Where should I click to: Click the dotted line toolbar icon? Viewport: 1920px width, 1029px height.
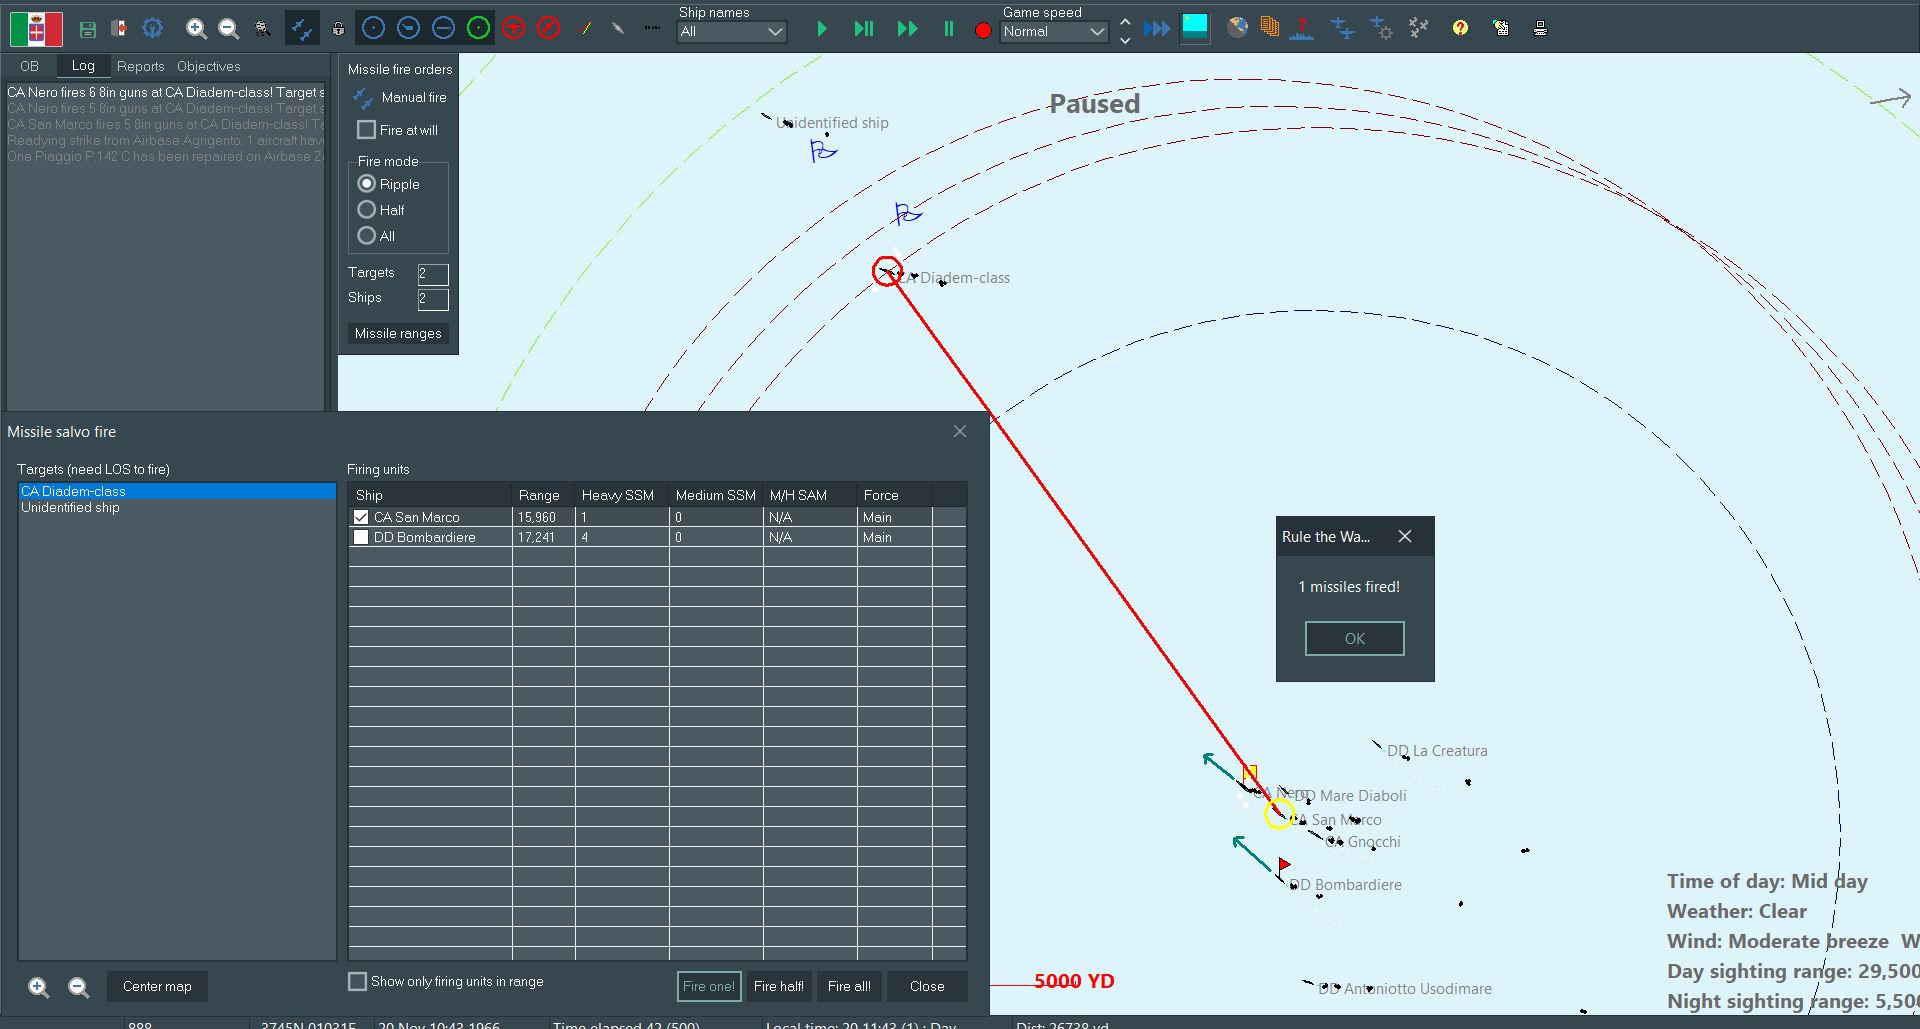coord(652,28)
